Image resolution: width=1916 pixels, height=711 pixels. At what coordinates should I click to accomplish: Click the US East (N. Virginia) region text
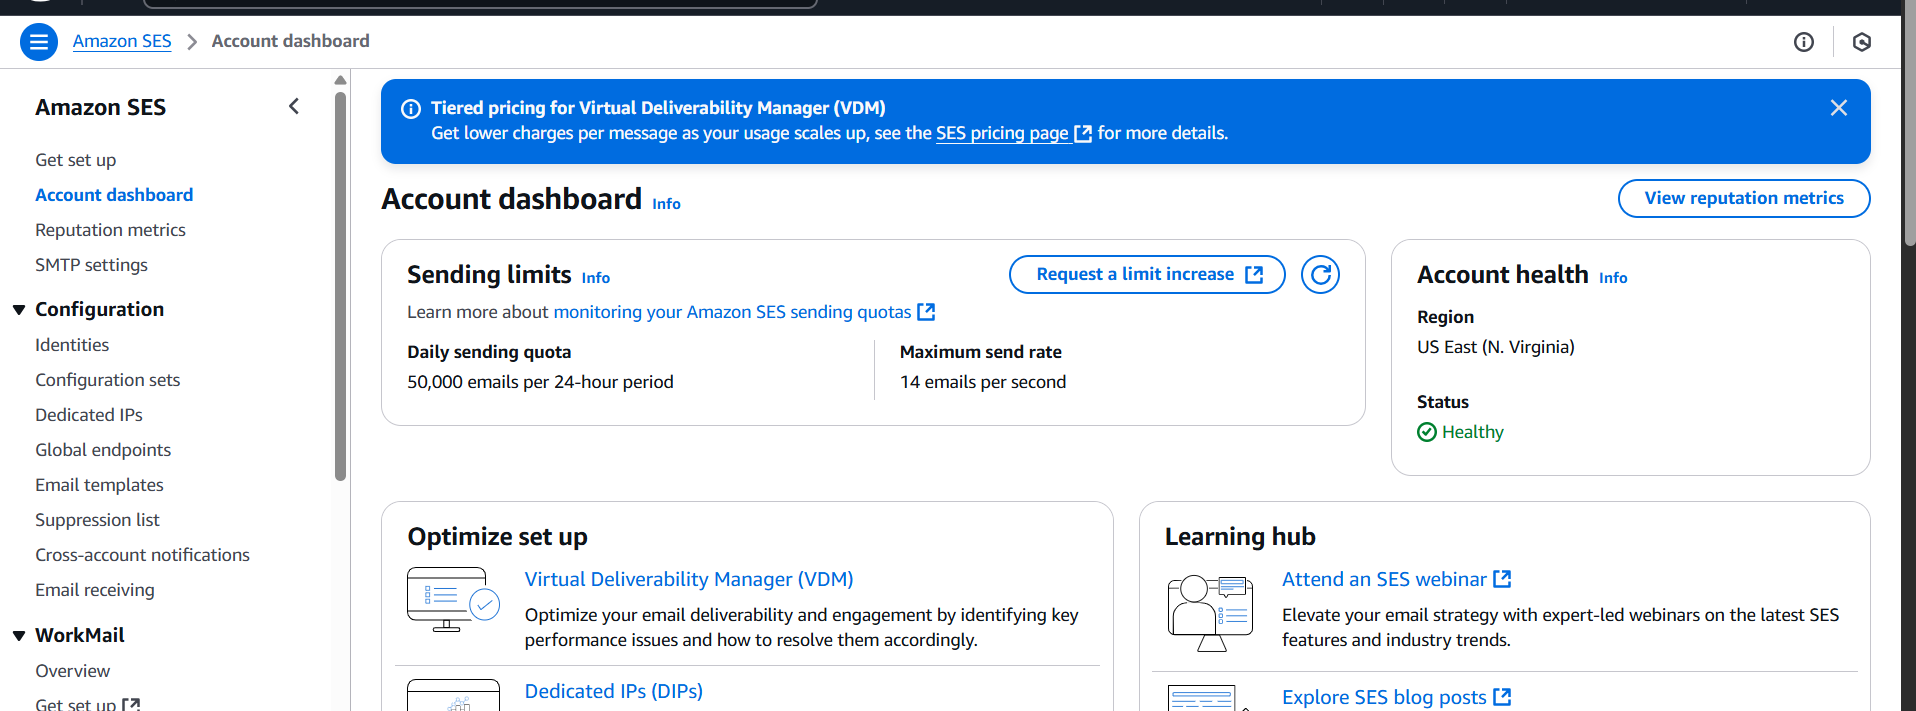click(x=1495, y=347)
